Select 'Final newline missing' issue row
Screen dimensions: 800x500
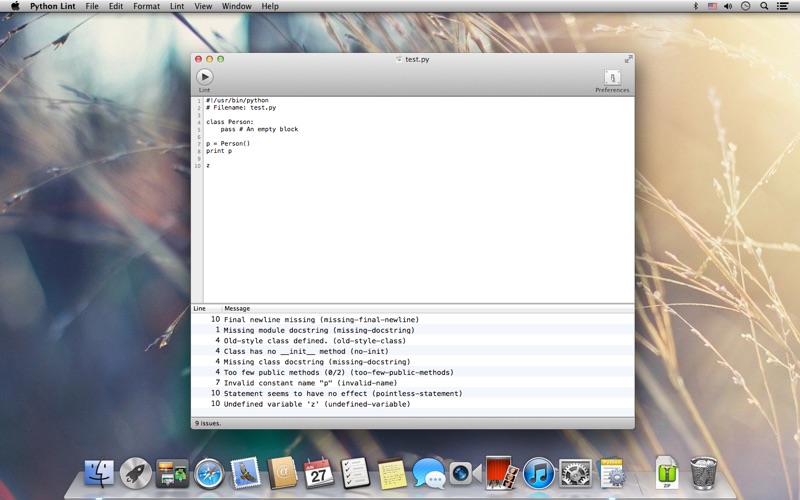[x=413, y=319]
